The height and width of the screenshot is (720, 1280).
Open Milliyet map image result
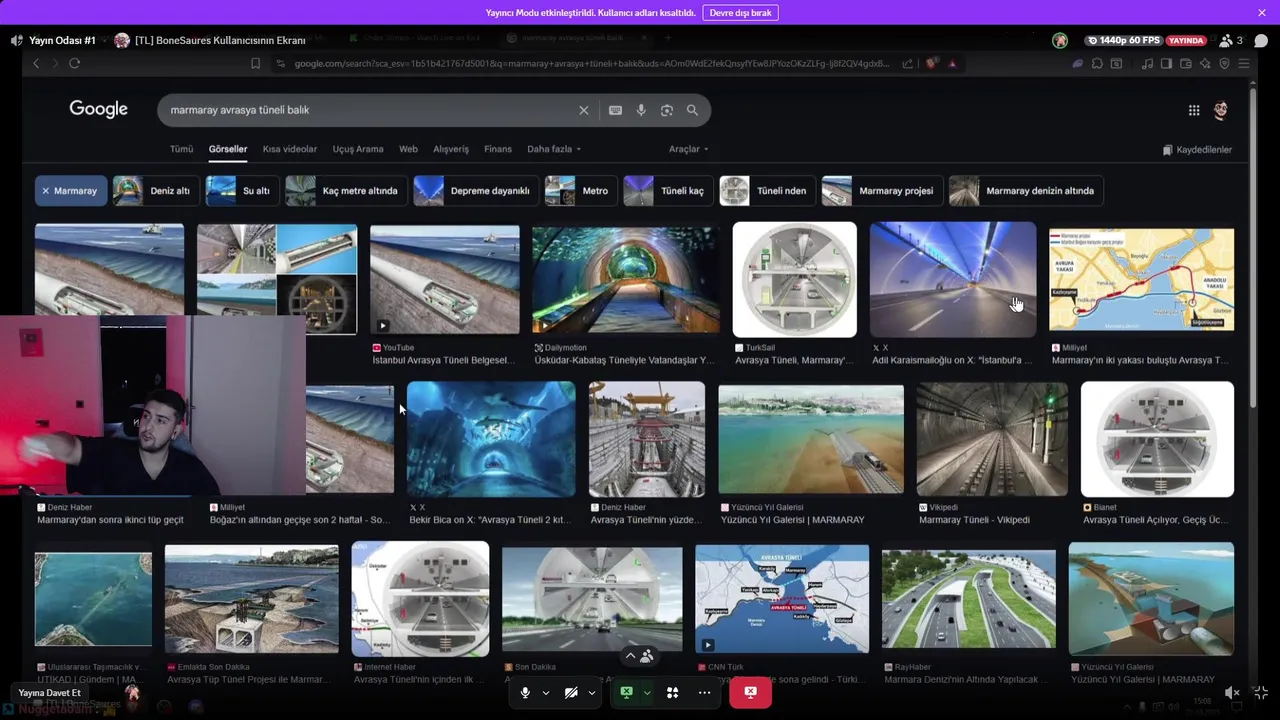(1141, 279)
